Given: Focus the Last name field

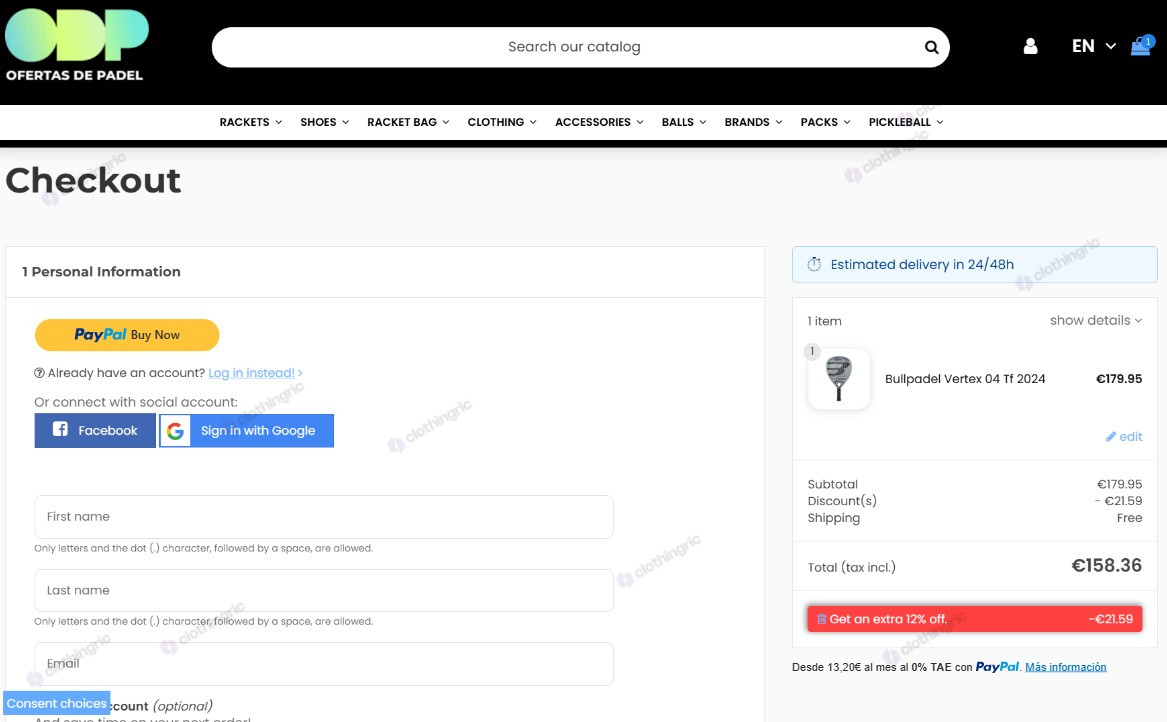Looking at the screenshot, I should [x=324, y=590].
